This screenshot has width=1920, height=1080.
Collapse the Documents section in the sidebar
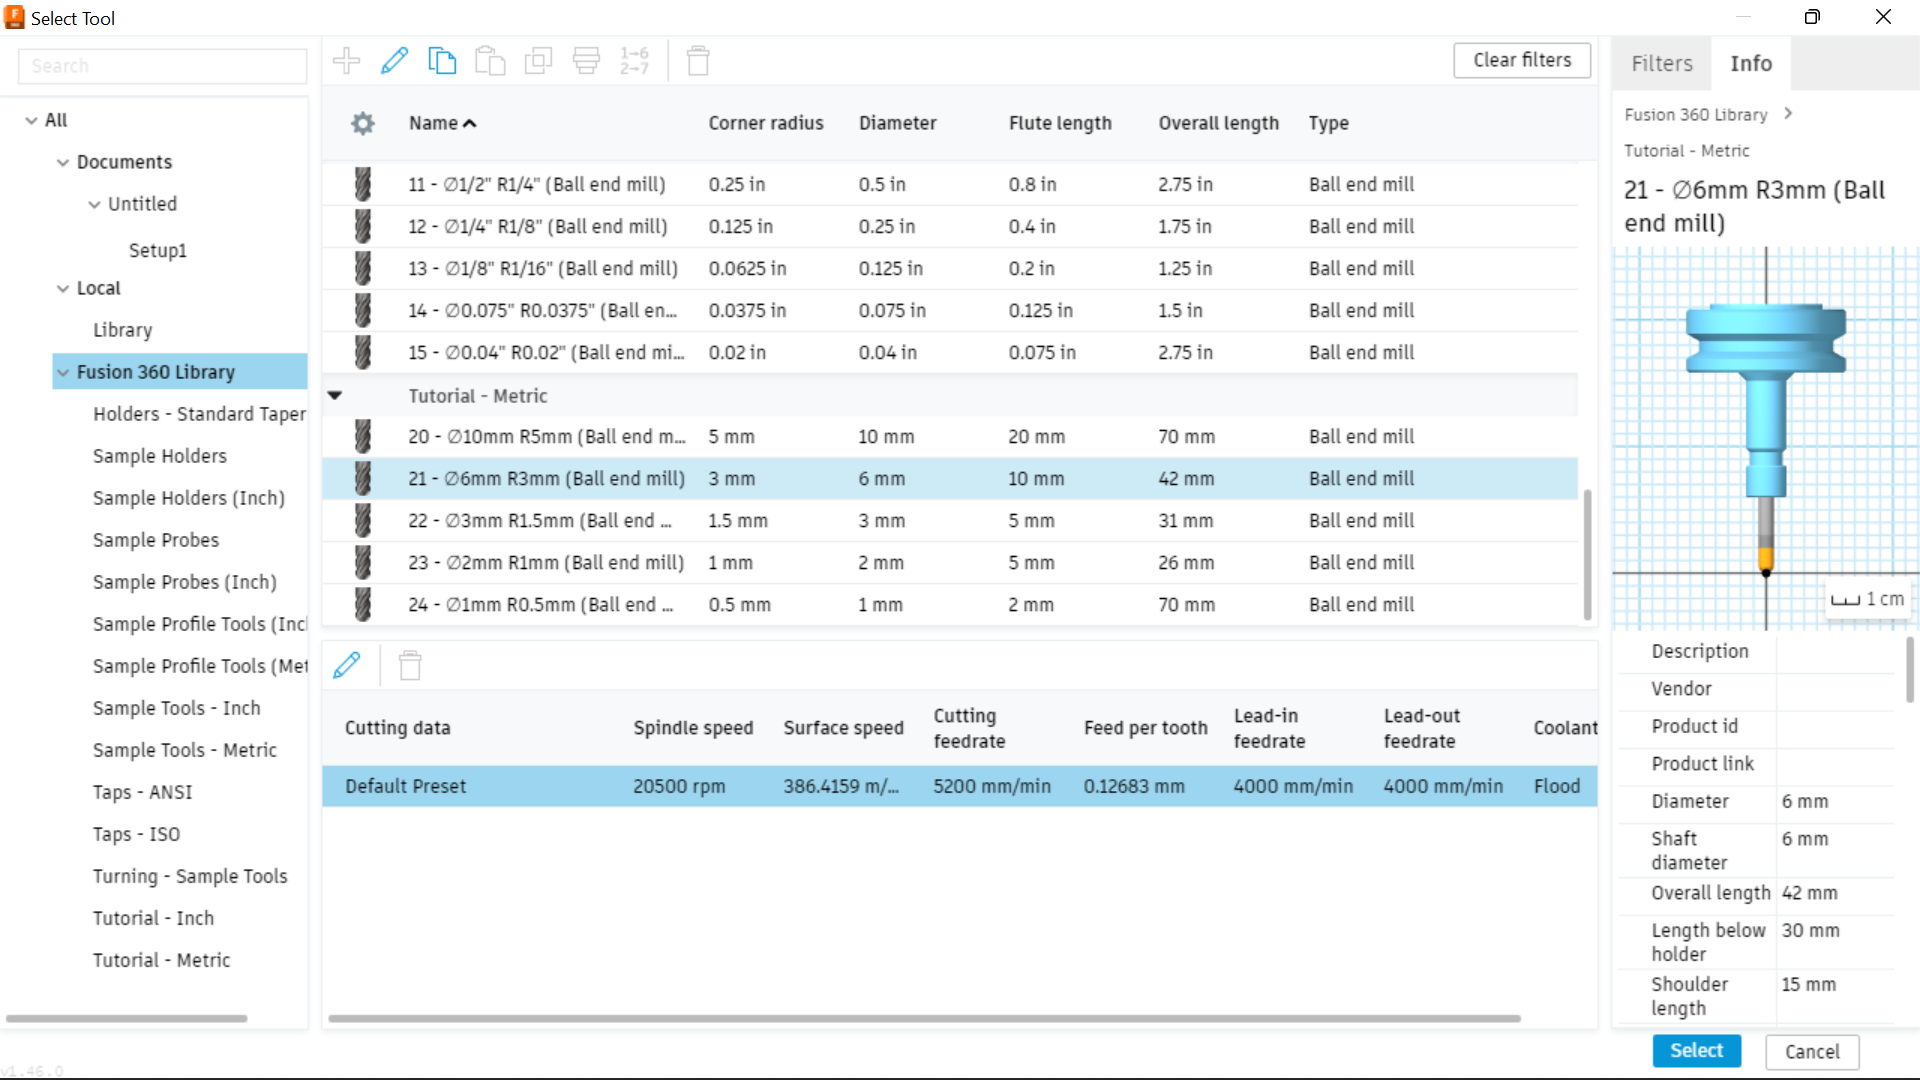tap(62, 161)
